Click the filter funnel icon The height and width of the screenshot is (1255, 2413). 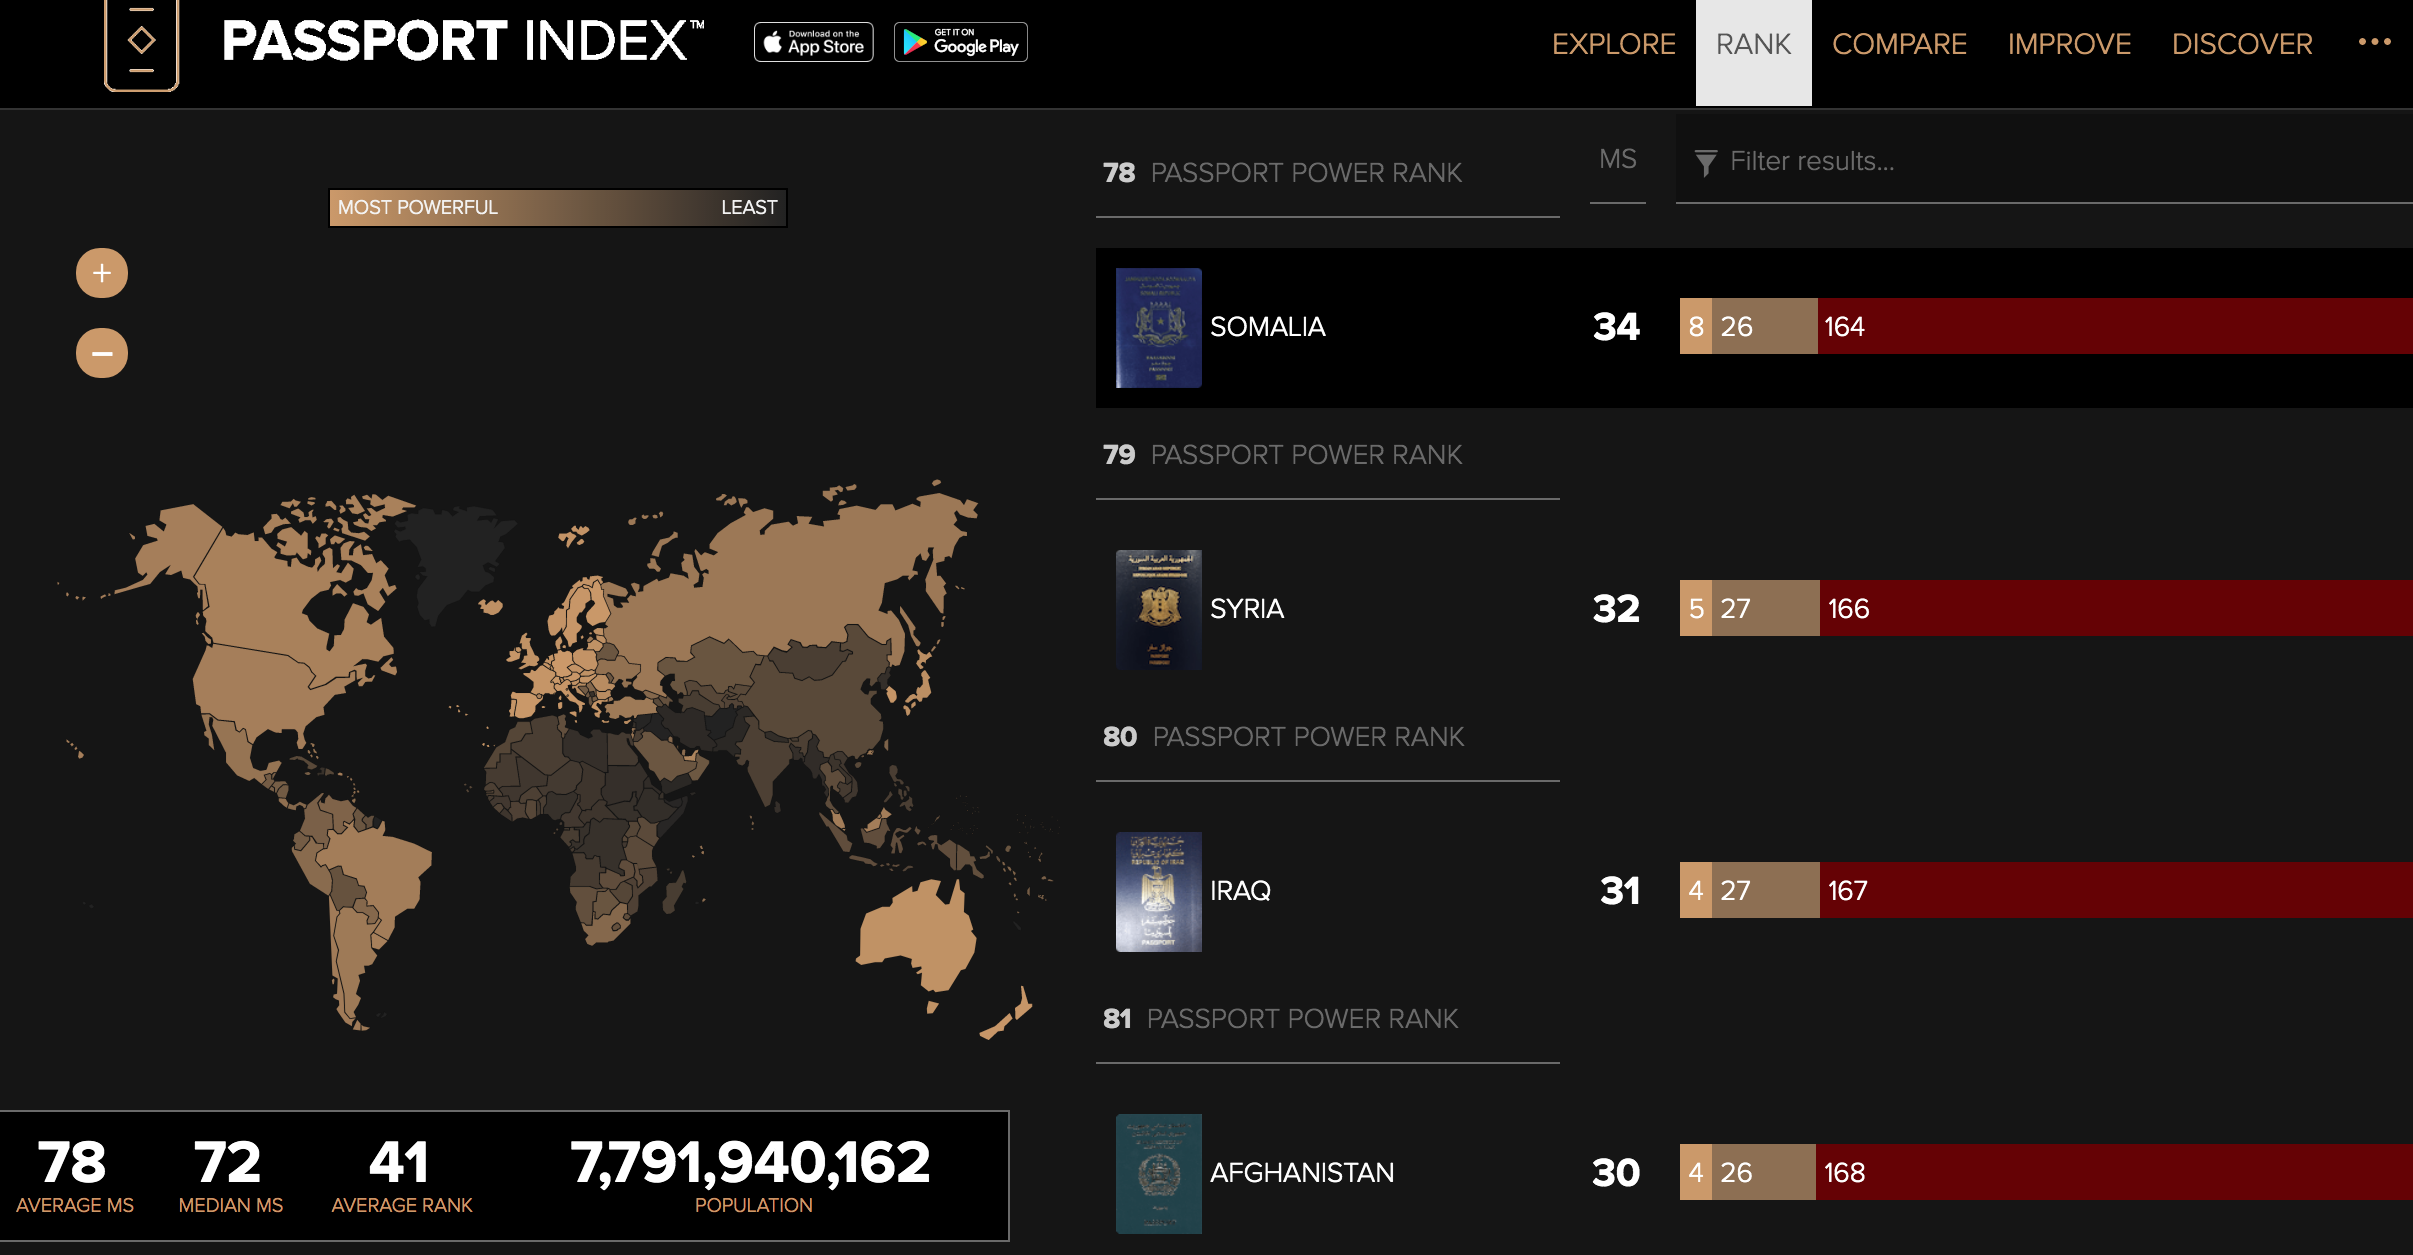coord(1706,162)
